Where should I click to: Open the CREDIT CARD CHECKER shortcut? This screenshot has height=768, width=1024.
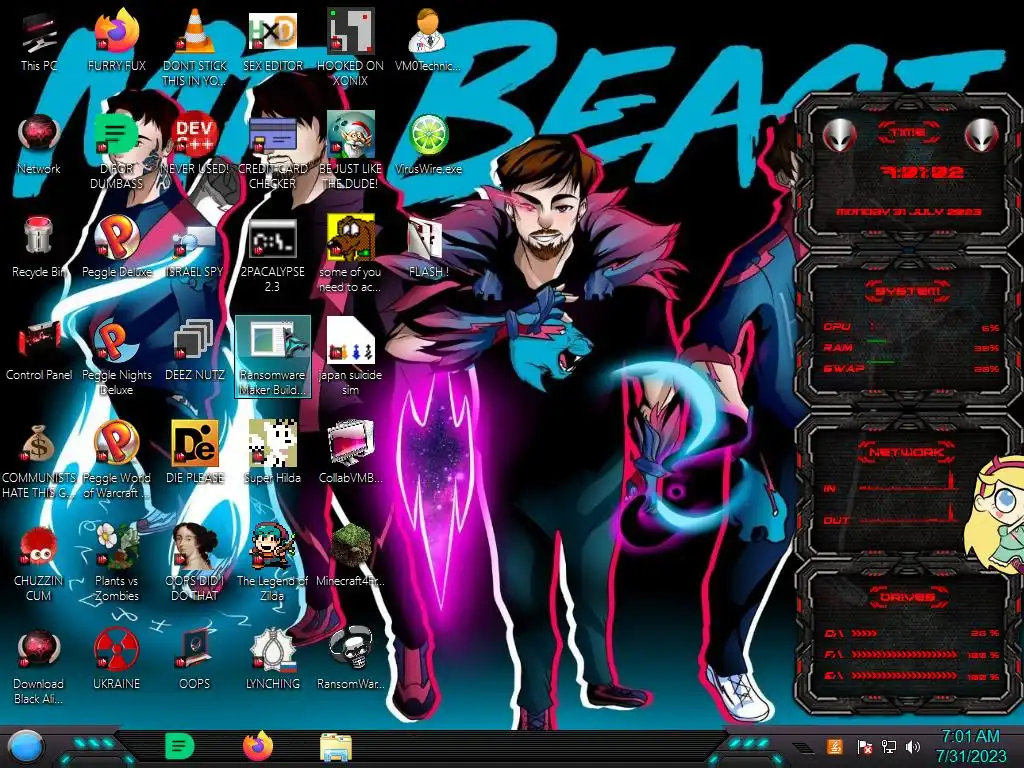pyautogui.click(x=272, y=151)
